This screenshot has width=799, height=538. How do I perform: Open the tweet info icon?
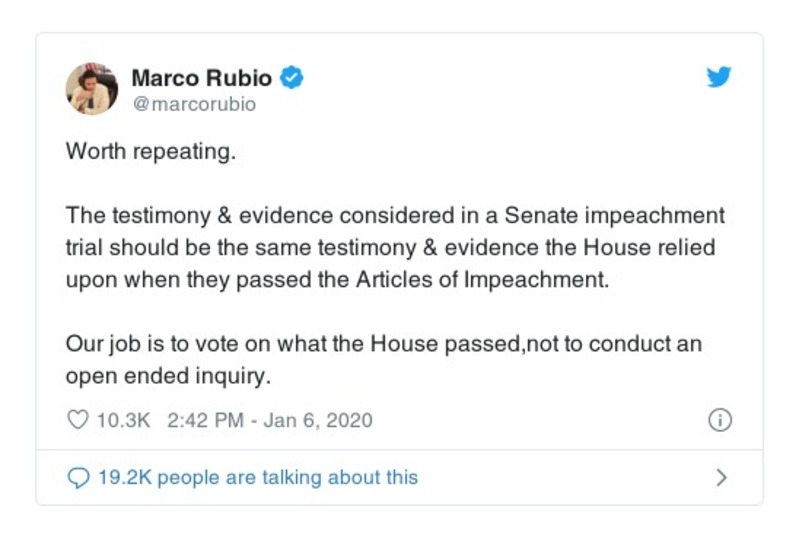720,420
